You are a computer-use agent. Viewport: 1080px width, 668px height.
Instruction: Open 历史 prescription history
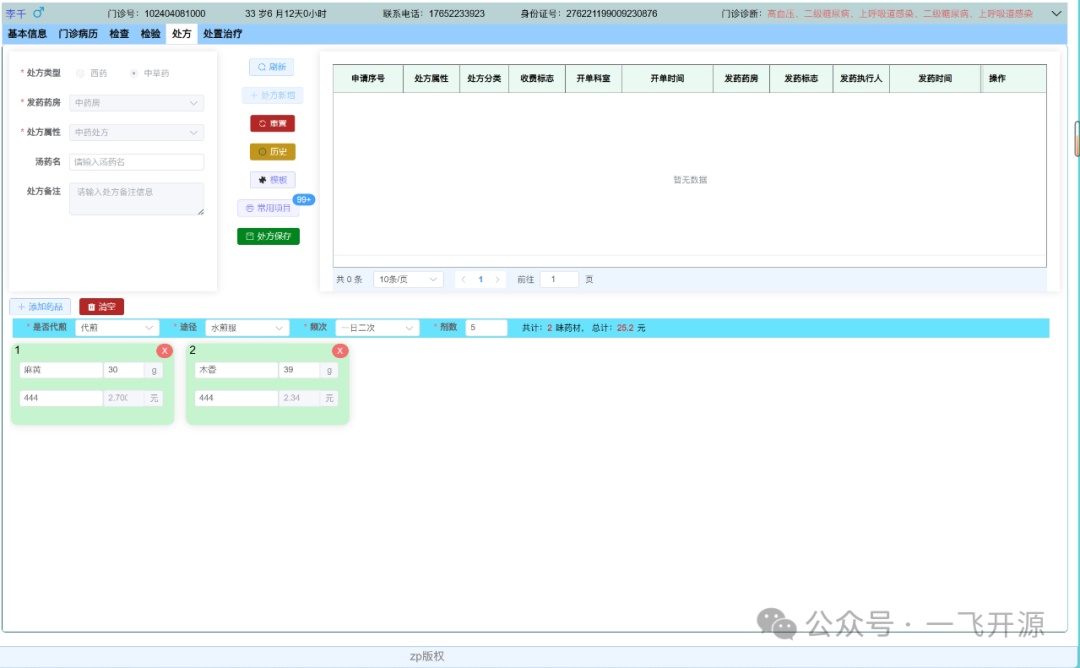coord(272,152)
